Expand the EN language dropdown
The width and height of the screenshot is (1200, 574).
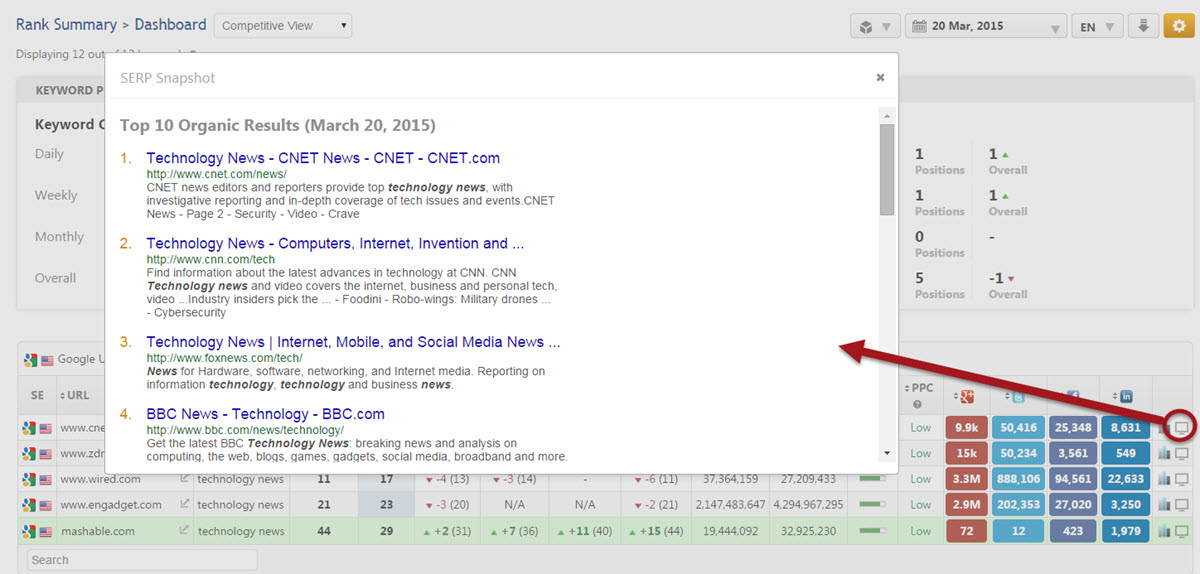click(1097, 27)
